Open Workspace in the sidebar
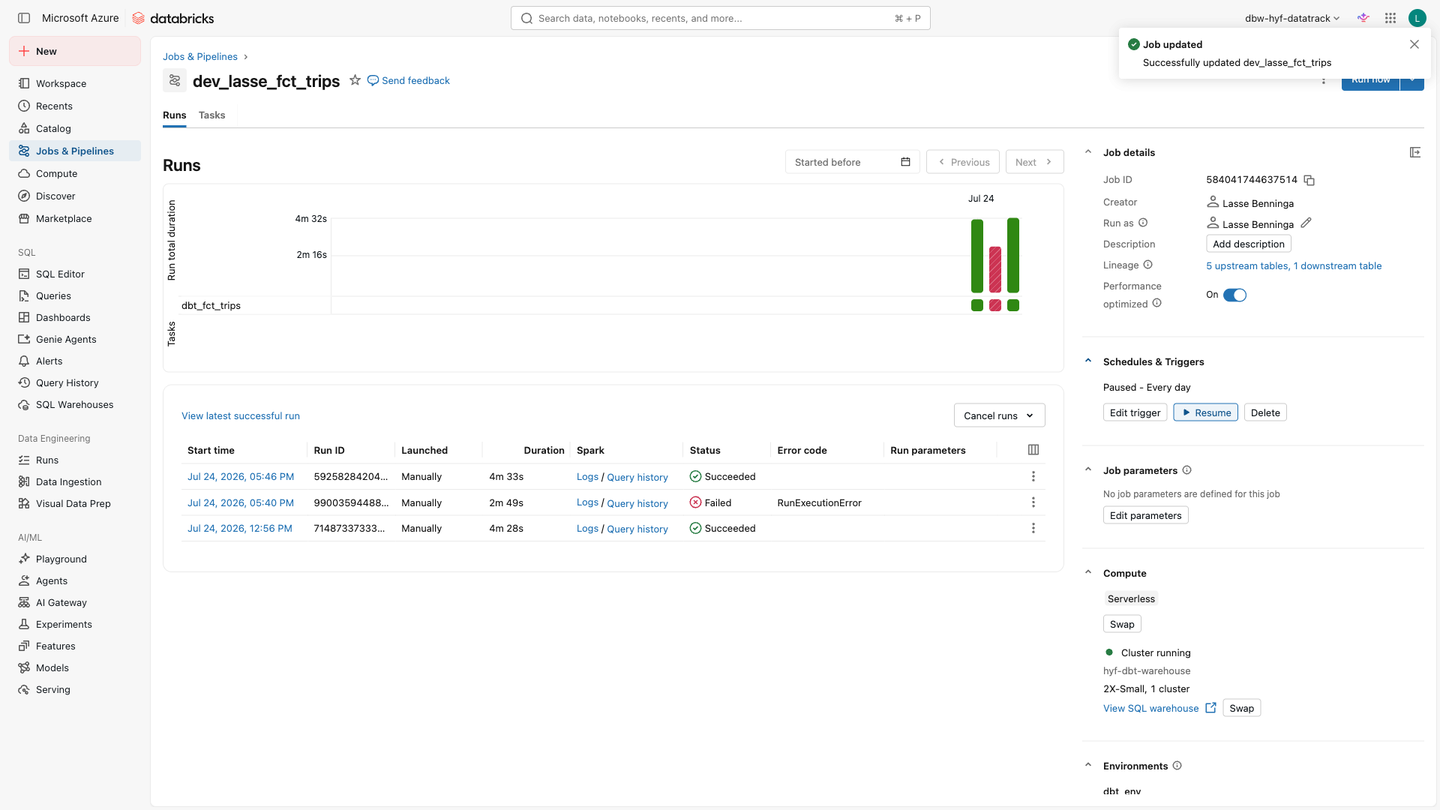 tap(75, 84)
